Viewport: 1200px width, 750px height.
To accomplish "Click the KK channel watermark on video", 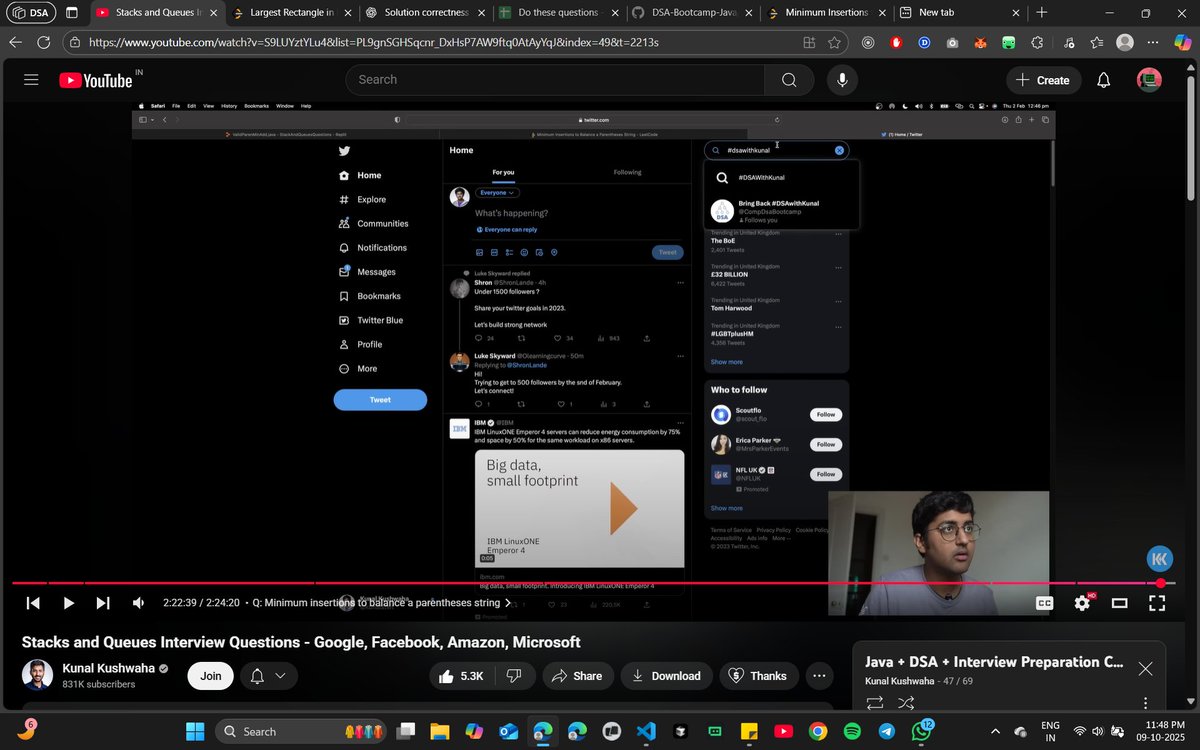I will [1159, 559].
